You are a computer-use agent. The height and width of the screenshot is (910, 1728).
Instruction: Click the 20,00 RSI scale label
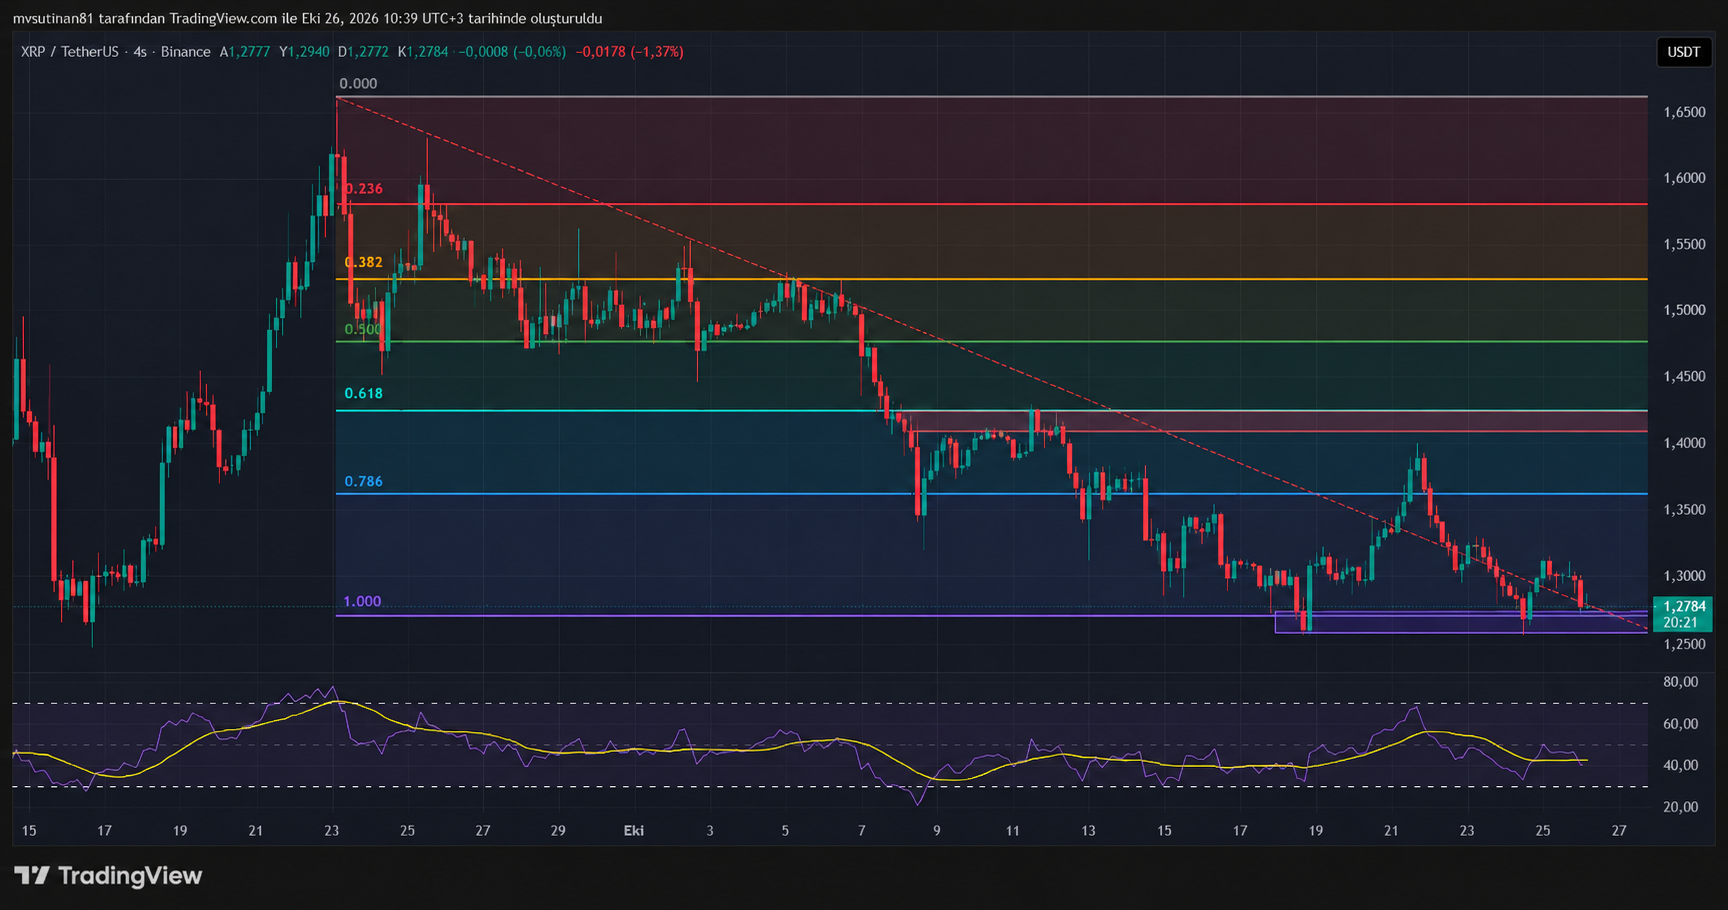tap(1680, 807)
